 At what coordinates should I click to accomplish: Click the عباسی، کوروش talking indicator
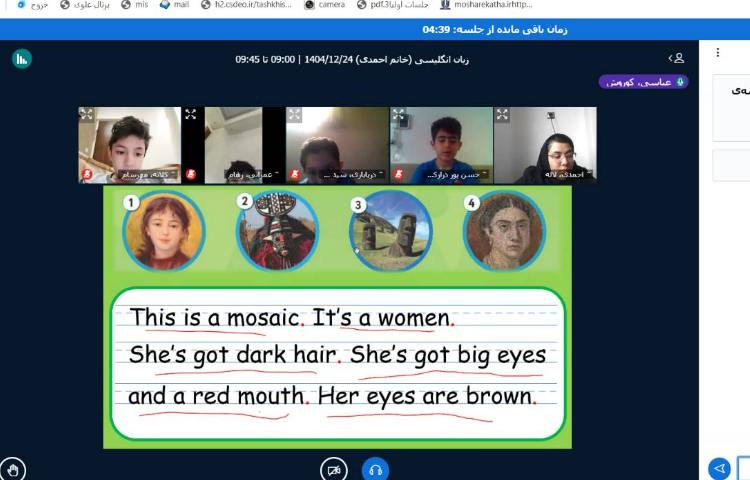pyautogui.click(x=643, y=82)
